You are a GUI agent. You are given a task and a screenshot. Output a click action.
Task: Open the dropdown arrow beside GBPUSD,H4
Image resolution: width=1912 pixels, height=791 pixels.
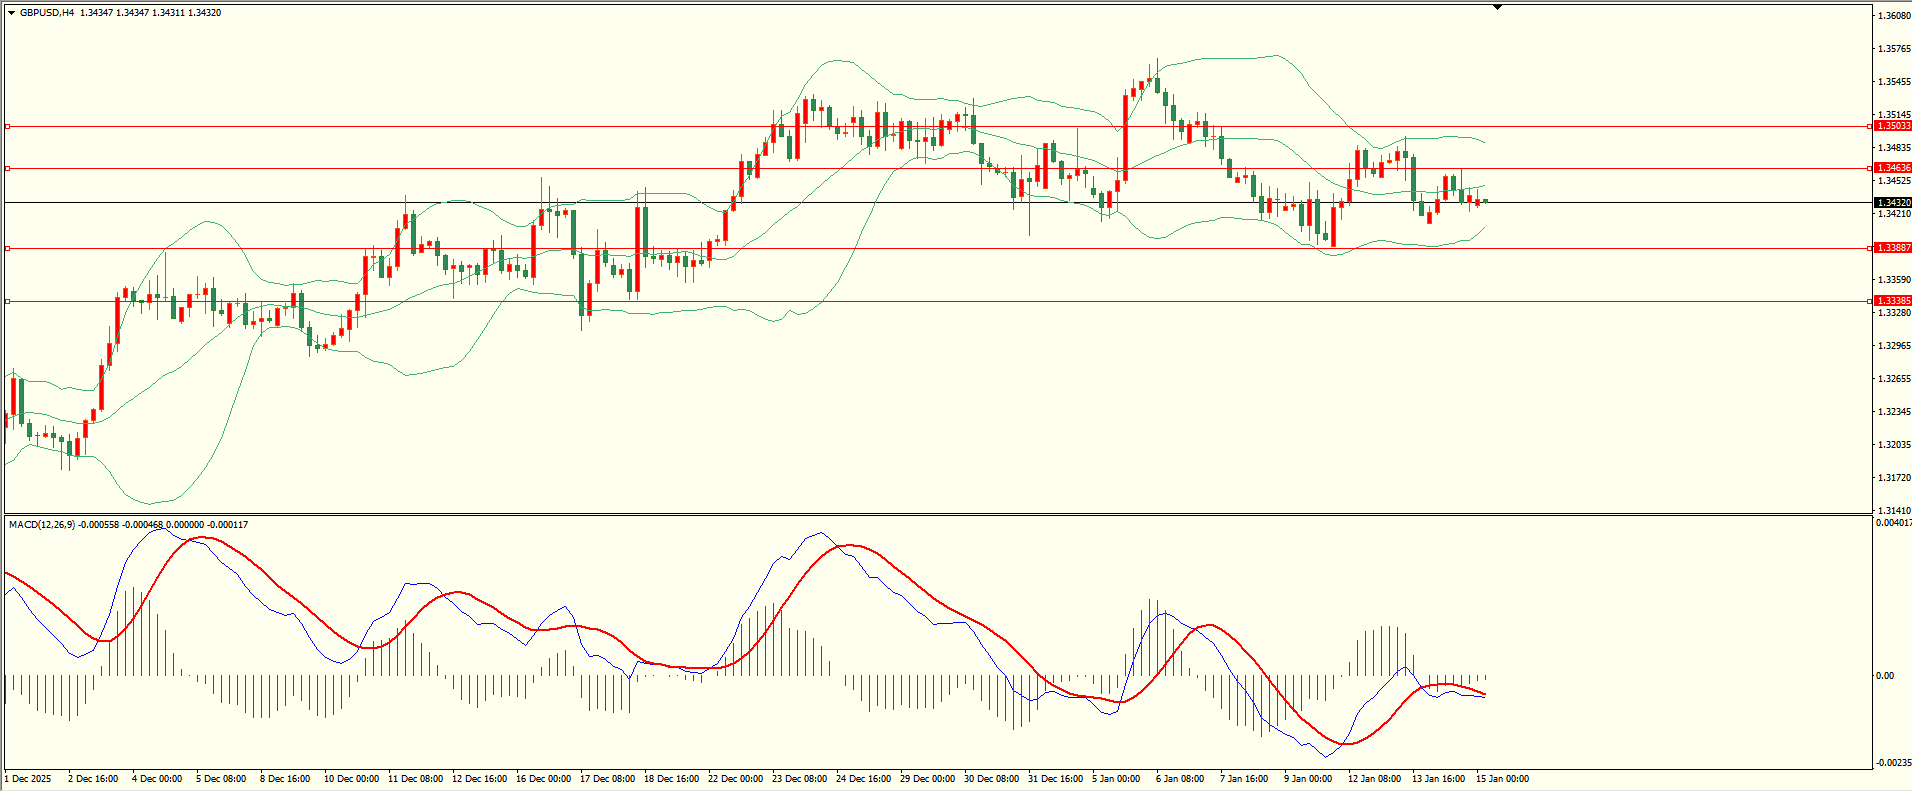click(x=11, y=13)
